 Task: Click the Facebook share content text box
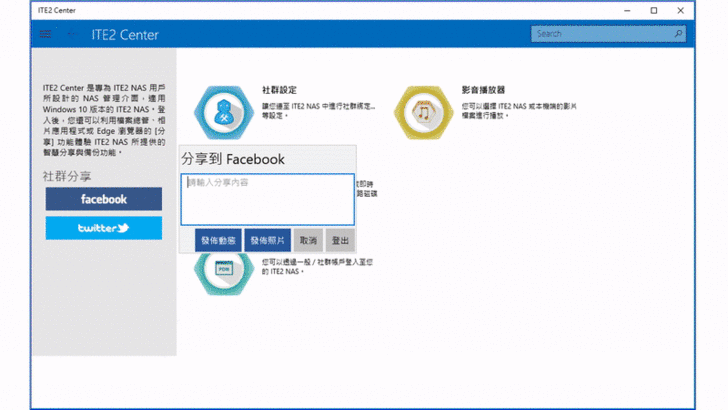point(267,200)
